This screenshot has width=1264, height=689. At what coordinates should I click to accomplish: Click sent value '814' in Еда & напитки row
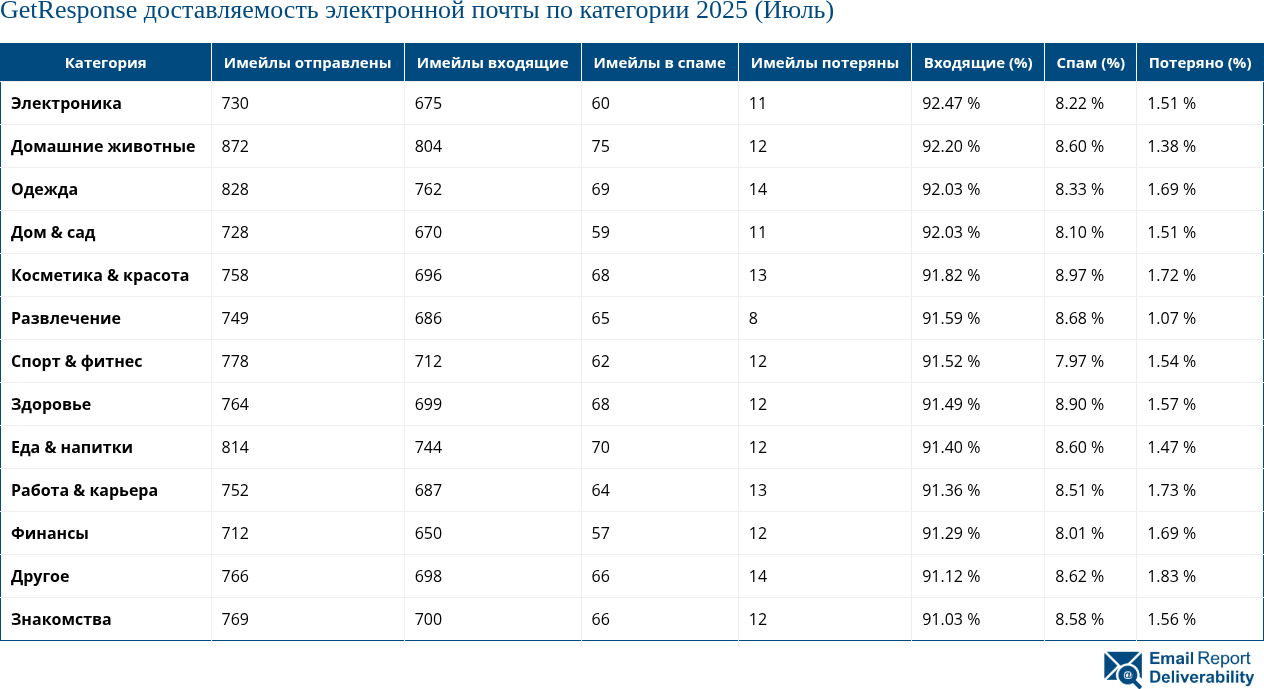tap(235, 447)
